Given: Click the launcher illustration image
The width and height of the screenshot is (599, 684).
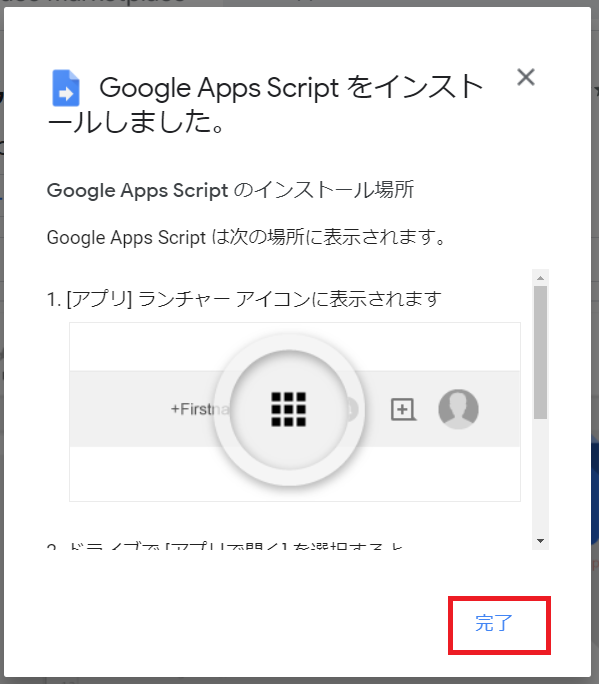Looking at the screenshot, I should click(295, 412).
